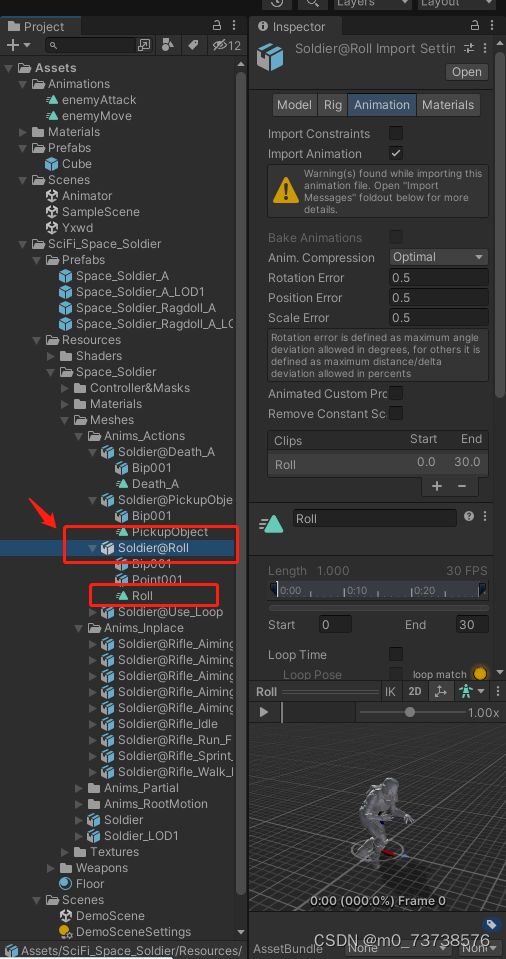The height and width of the screenshot is (959, 506).
Task: Click the Inspector panel lock icon
Action: point(475,26)
